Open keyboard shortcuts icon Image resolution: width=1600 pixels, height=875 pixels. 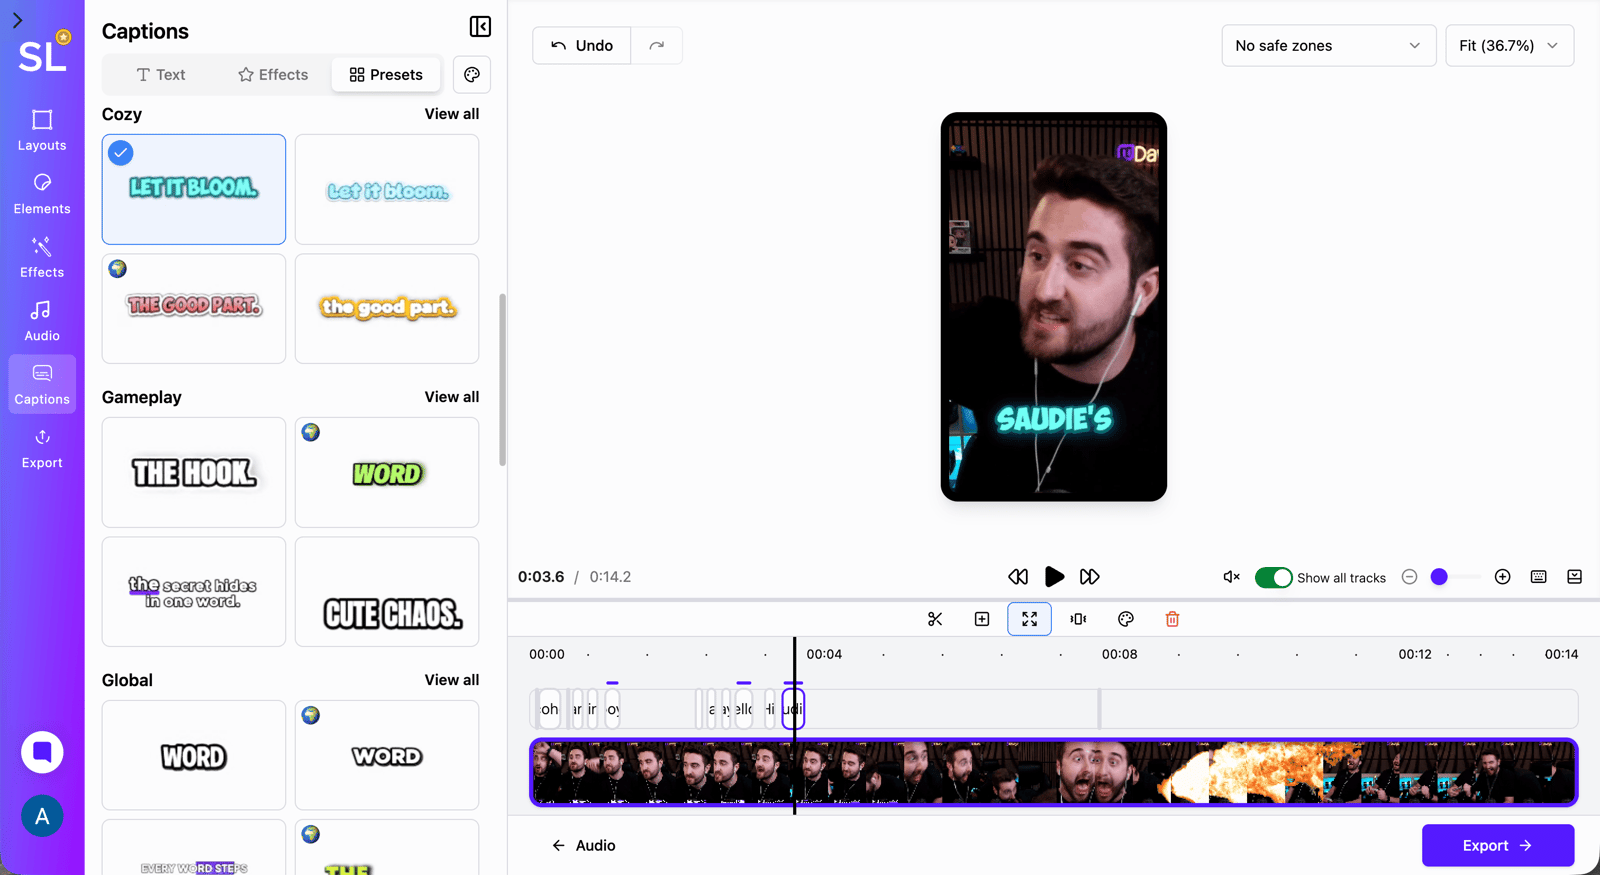tap(1538, 577)
